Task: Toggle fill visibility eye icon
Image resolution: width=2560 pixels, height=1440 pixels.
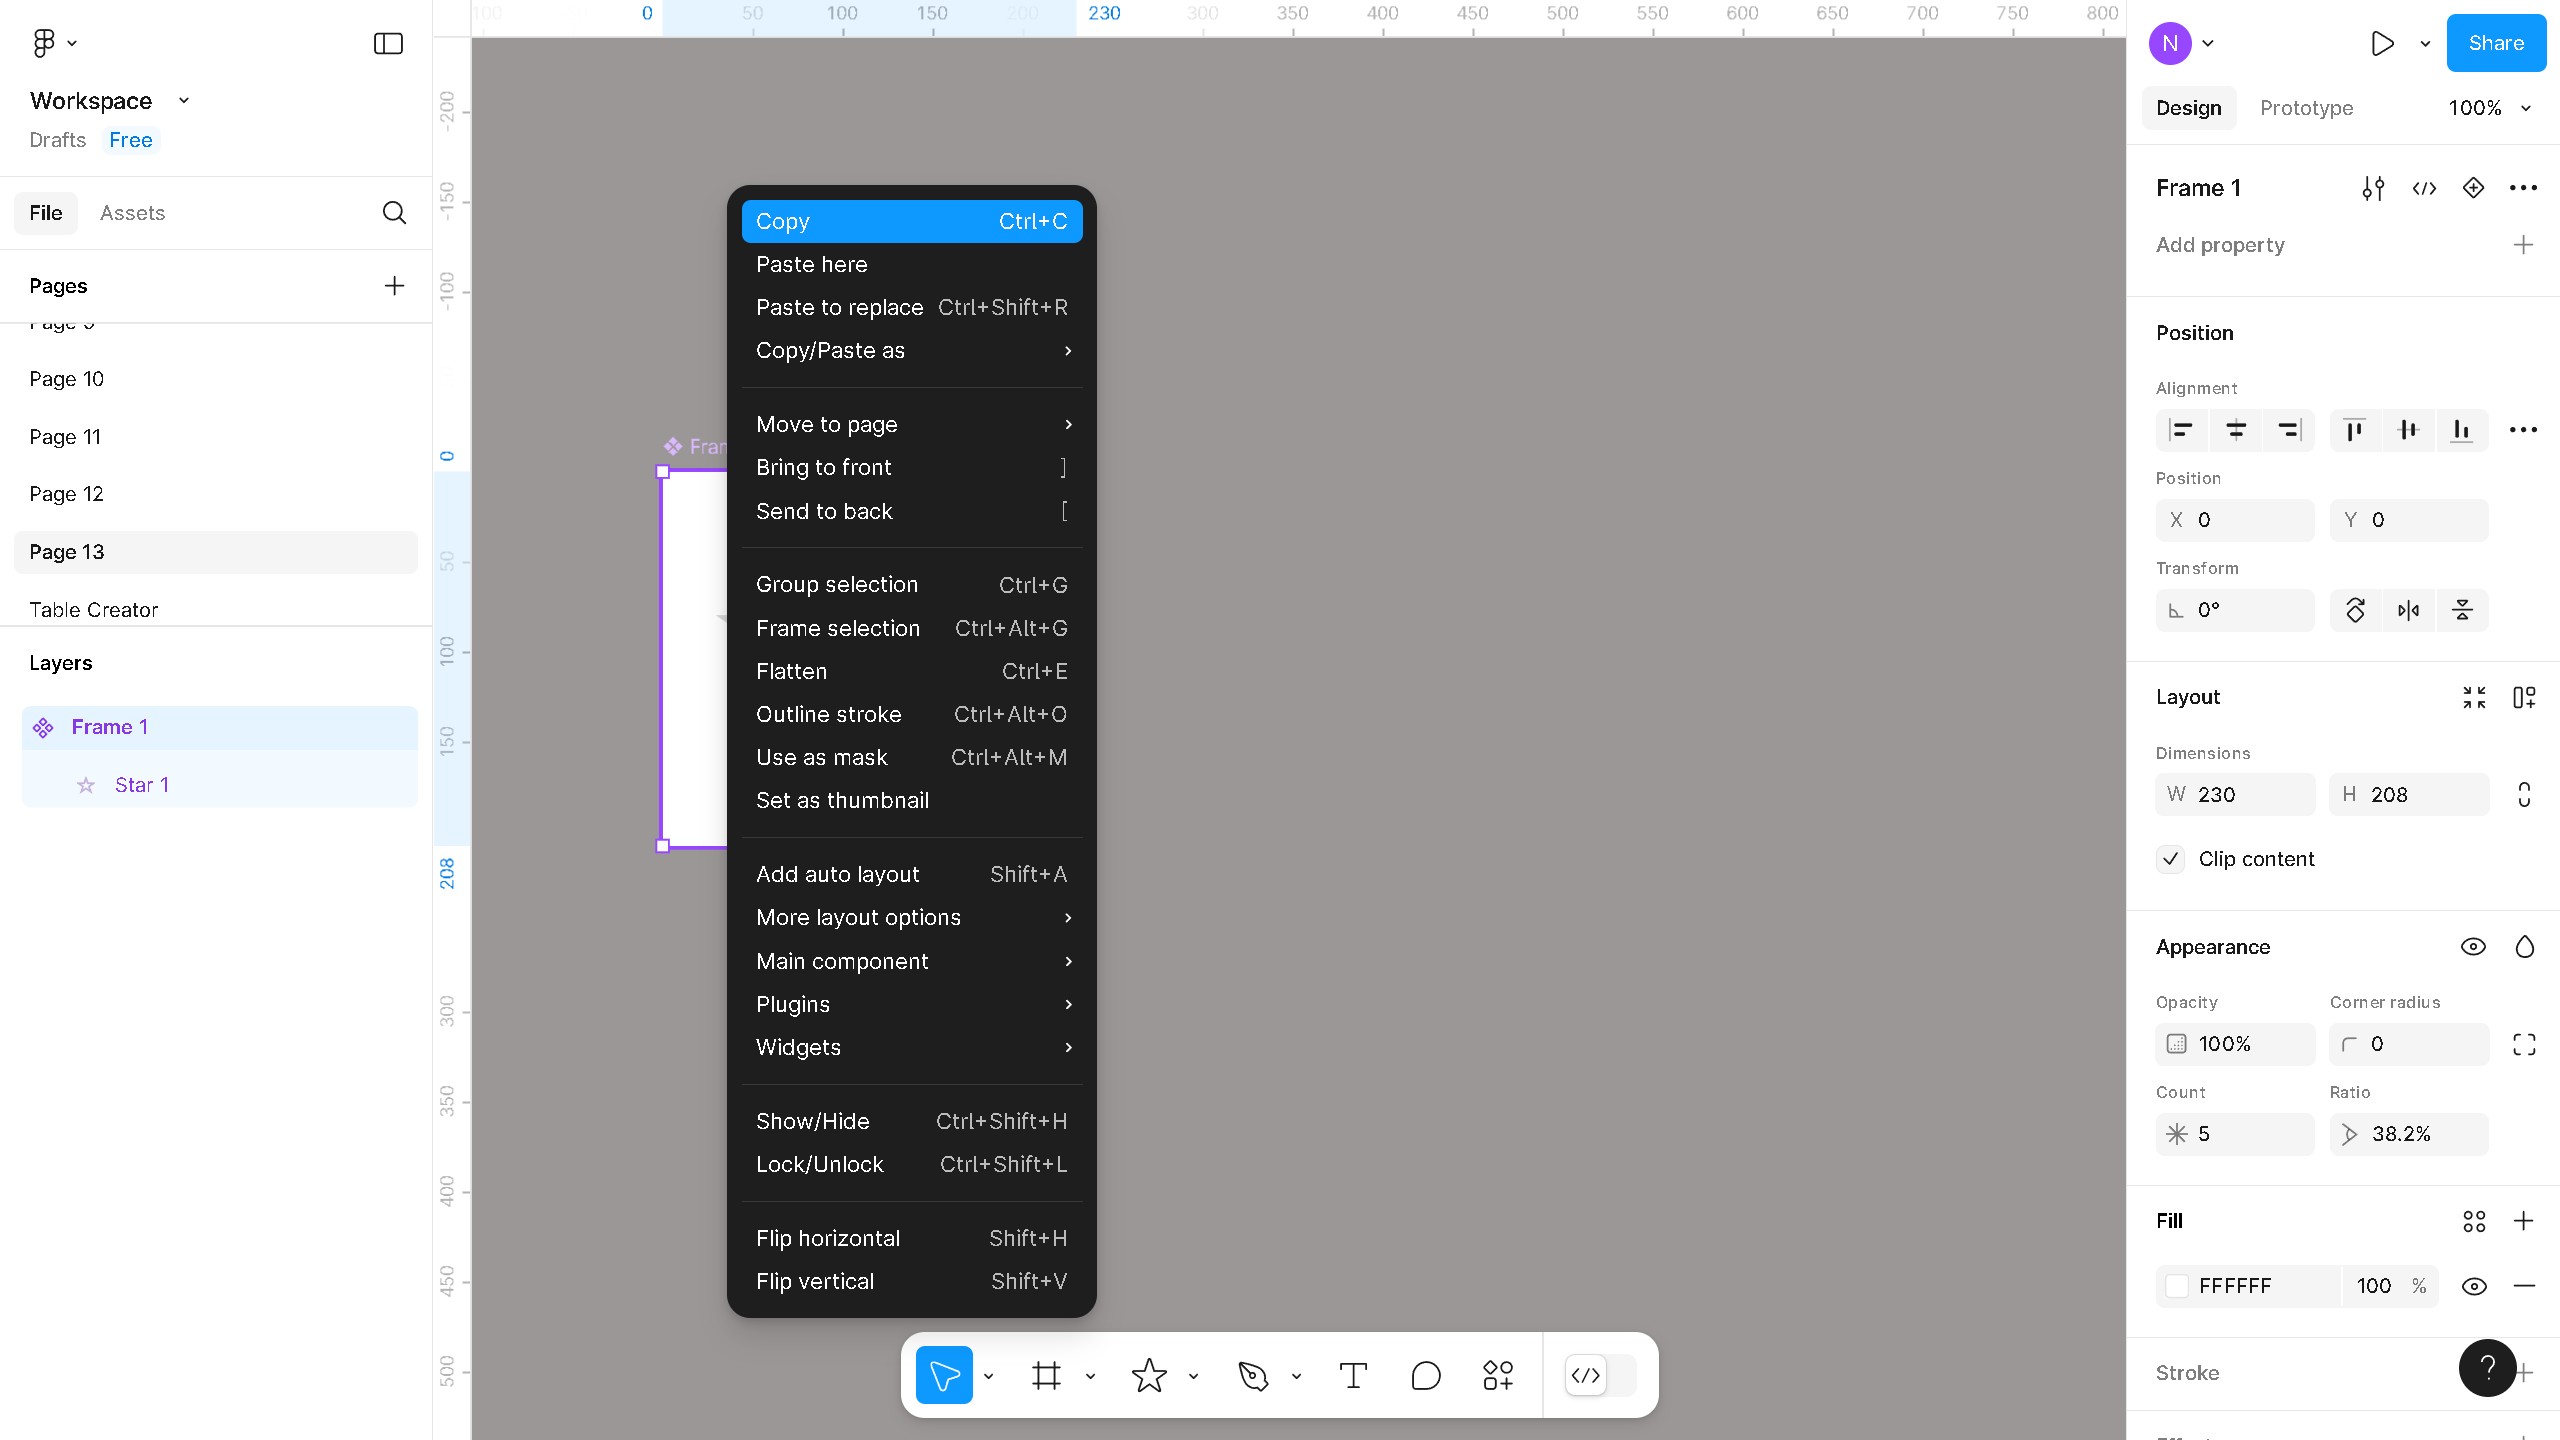Action: (x=2473, y=1286)
